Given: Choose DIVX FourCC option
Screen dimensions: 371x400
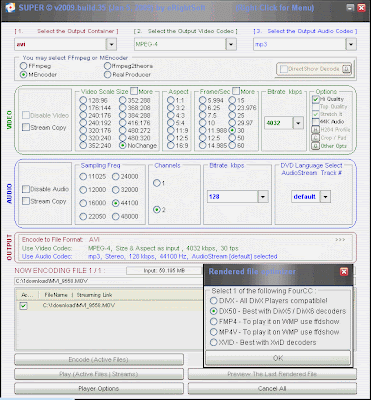Looking at the screenshot, I should click(213, 301).
